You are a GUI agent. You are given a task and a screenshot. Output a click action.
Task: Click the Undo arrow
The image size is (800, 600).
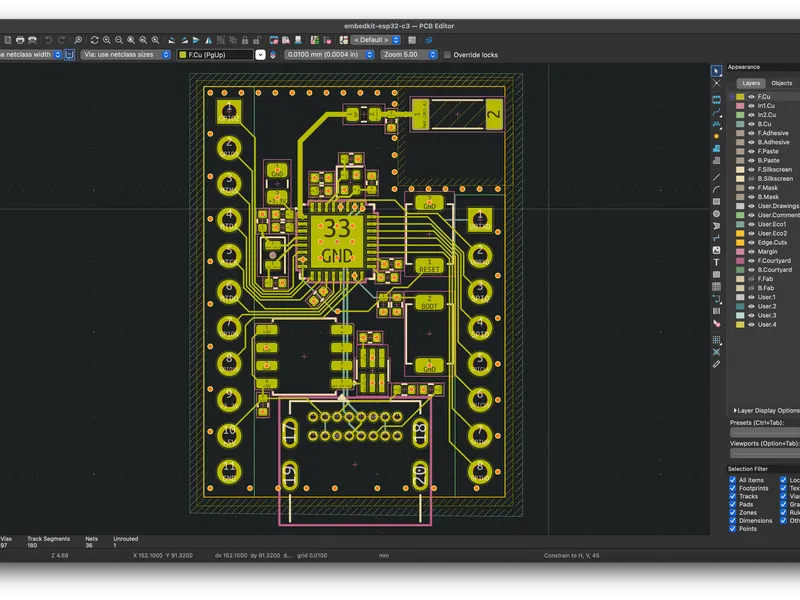pos(48,40)
